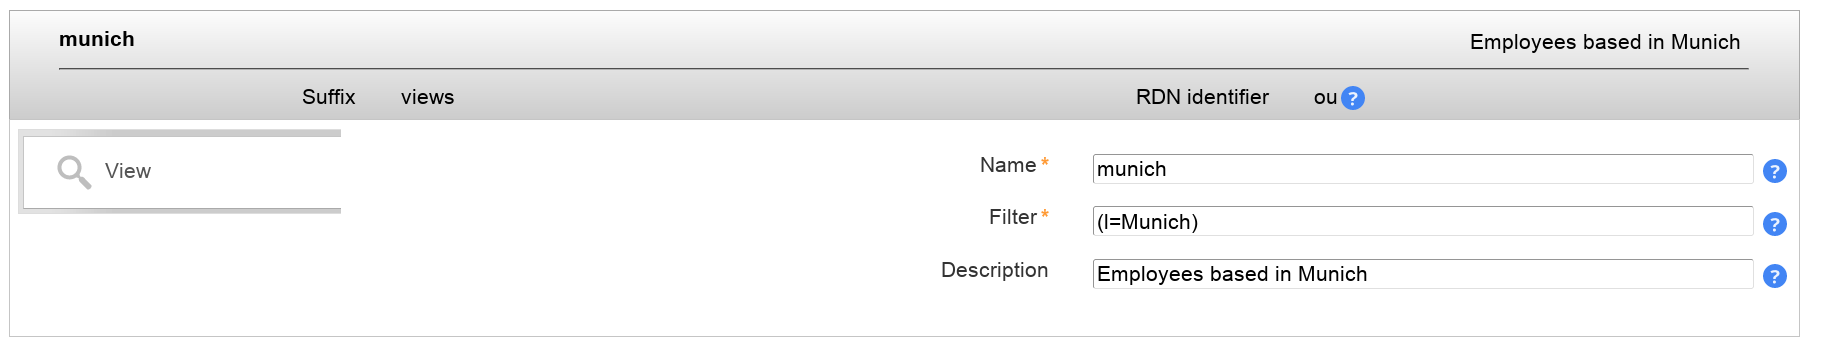Select the views suffix value

pyautogui.click(x=428, y=97)
